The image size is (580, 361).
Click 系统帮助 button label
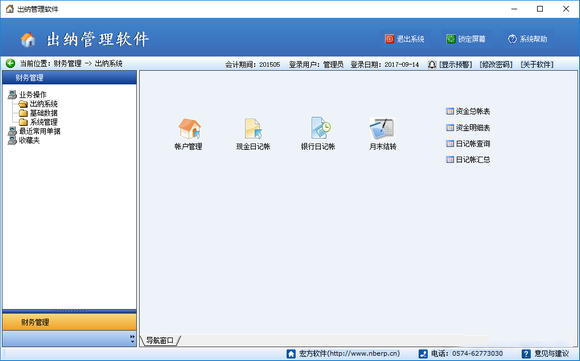tap(533, 39)
